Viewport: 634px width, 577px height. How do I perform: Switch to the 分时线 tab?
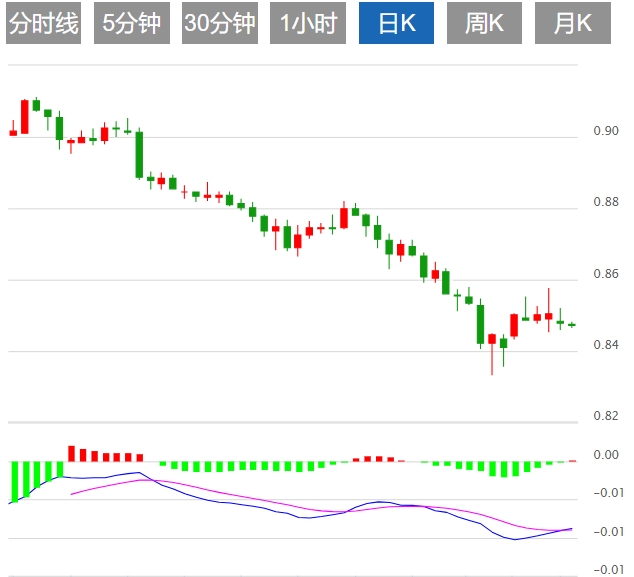(x=43, y=24)
